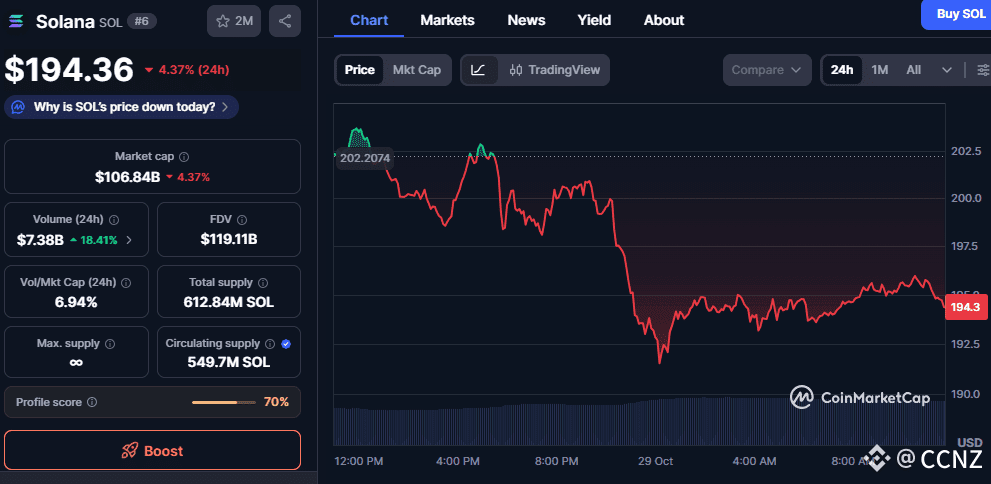Click the Profile score info icon
The width and height of the screenshot is (991, 484).
92,402
